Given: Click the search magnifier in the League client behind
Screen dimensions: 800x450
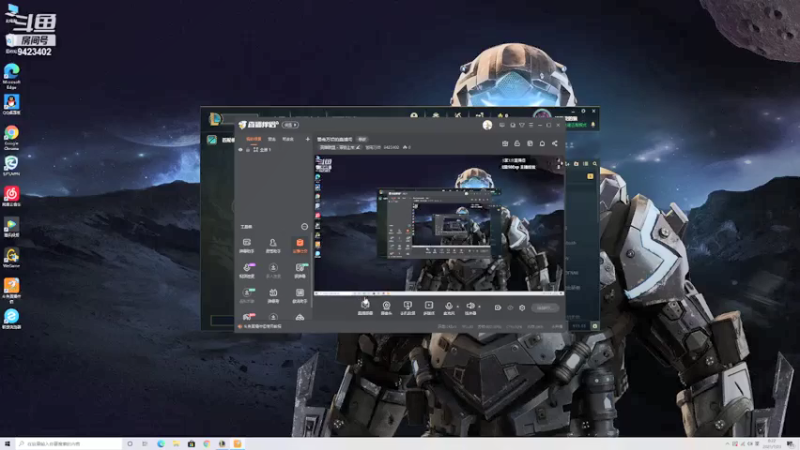Looking at the screenshot, I should (x=595, y=164).
